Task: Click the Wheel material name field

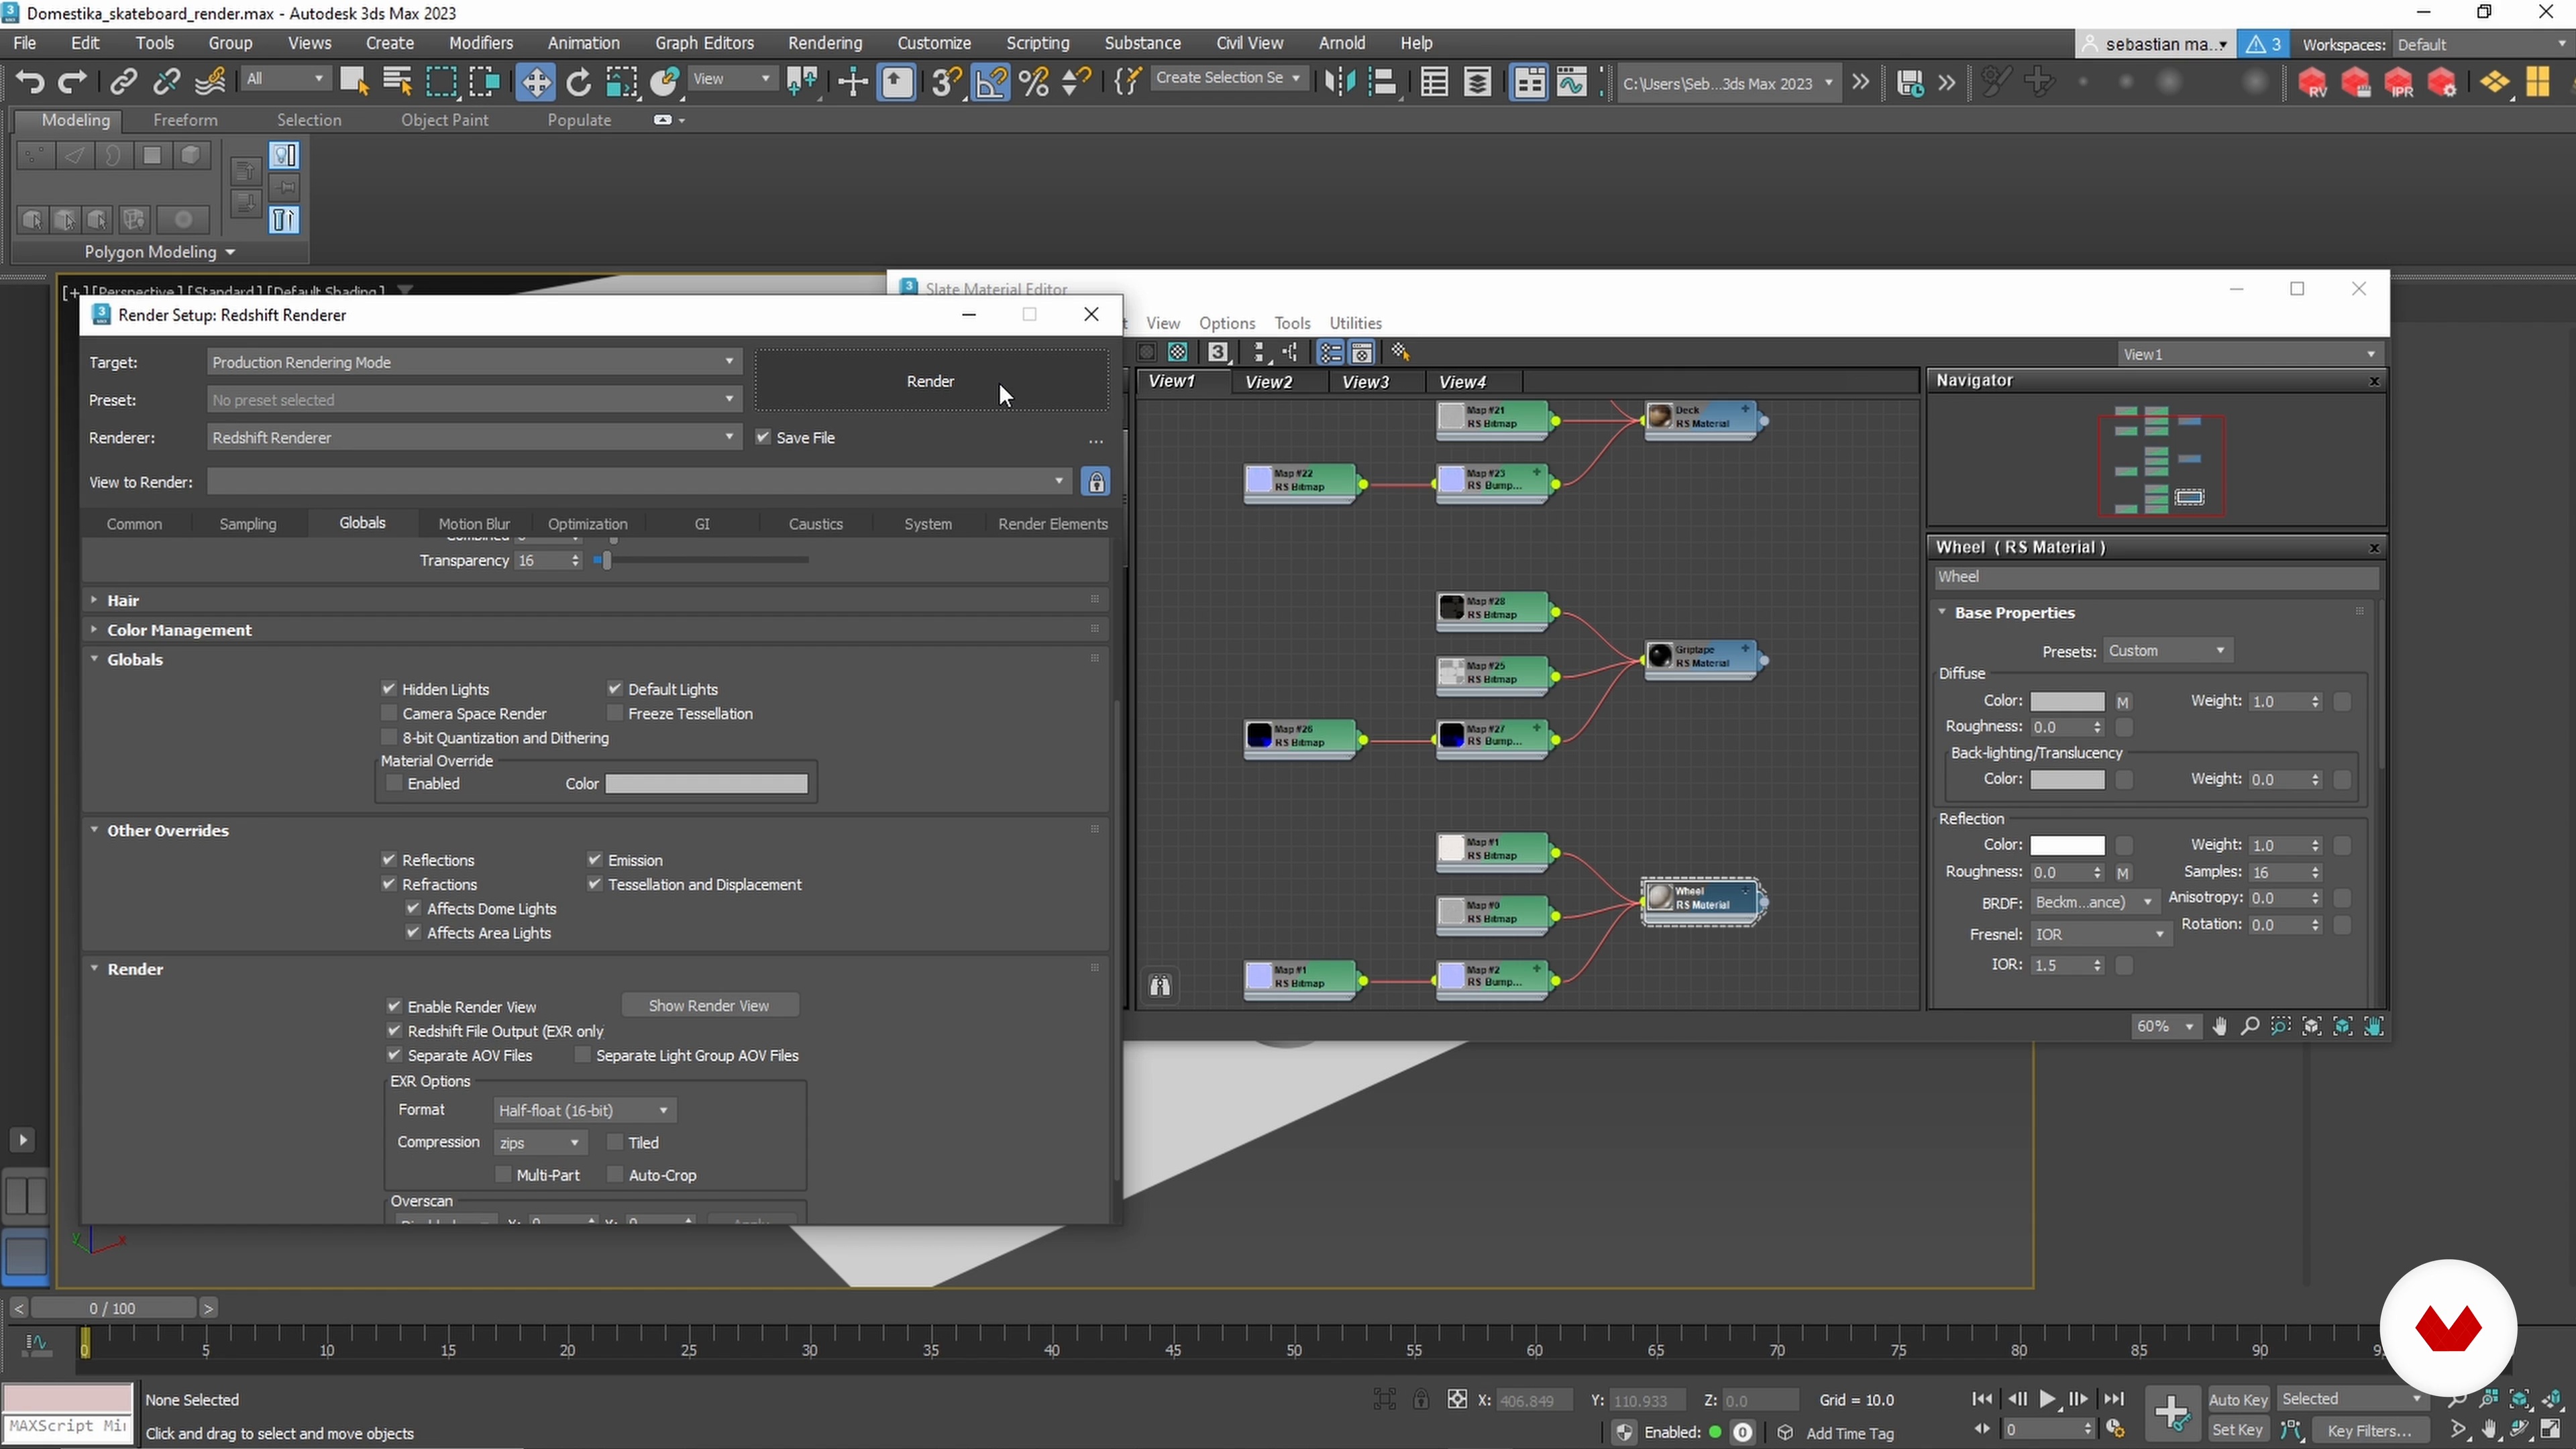Action: tap(2156, 577)
